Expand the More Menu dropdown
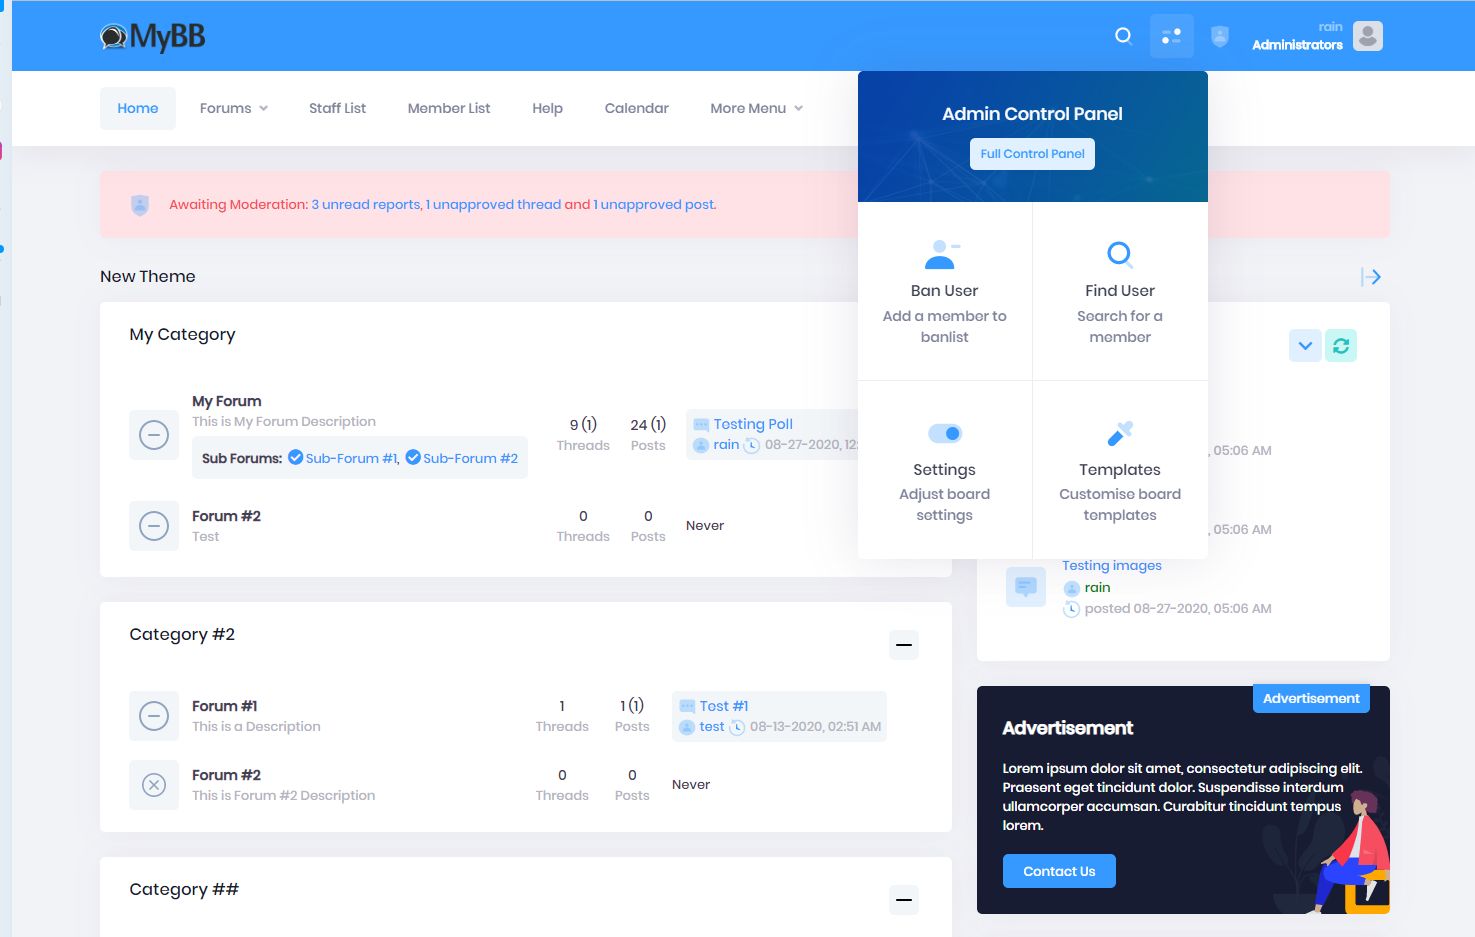This screenshot has width=1475, height=937. pos(756,108)
